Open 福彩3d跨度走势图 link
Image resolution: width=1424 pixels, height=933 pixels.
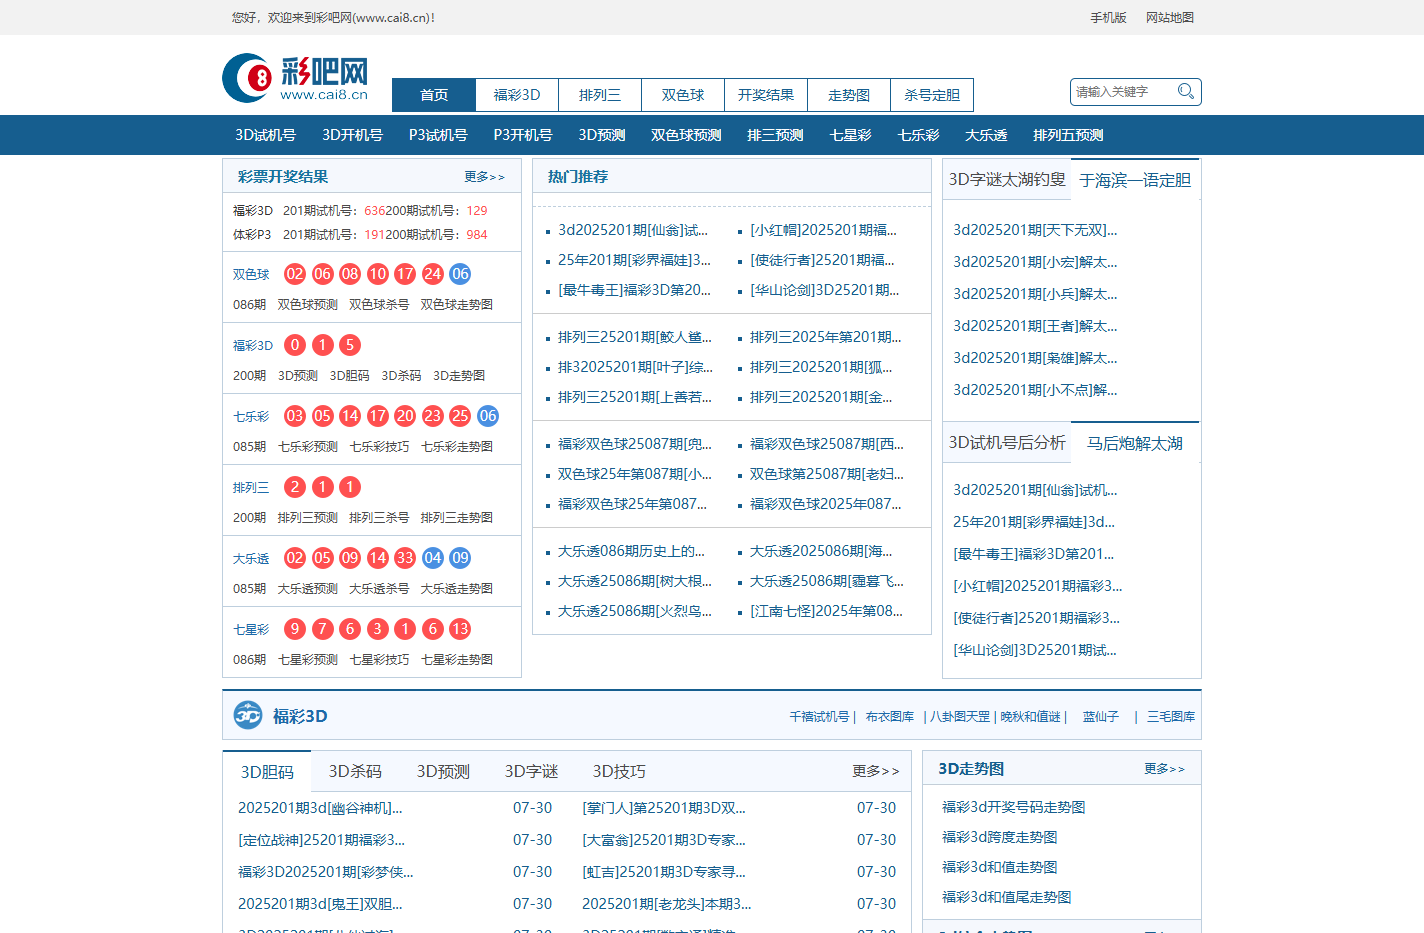[1000, 837]
